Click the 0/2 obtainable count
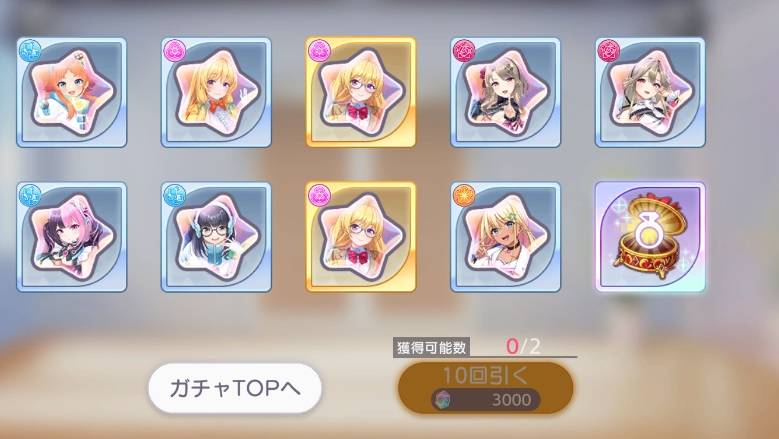Screen dimensions: 779x439 pos(523,346)
